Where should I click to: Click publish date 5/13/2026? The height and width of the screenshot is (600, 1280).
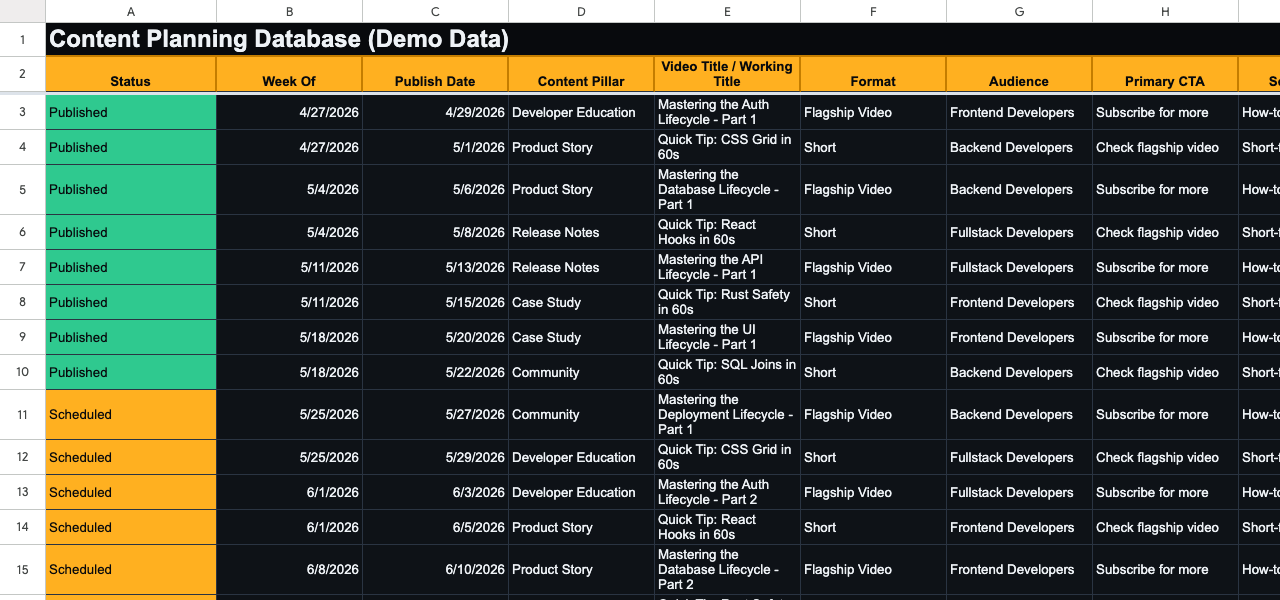coord(435,267)
